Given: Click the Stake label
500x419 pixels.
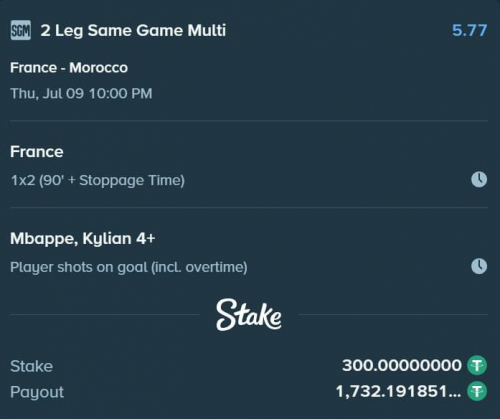Looking at the screenshot, I should coord(31,366).
